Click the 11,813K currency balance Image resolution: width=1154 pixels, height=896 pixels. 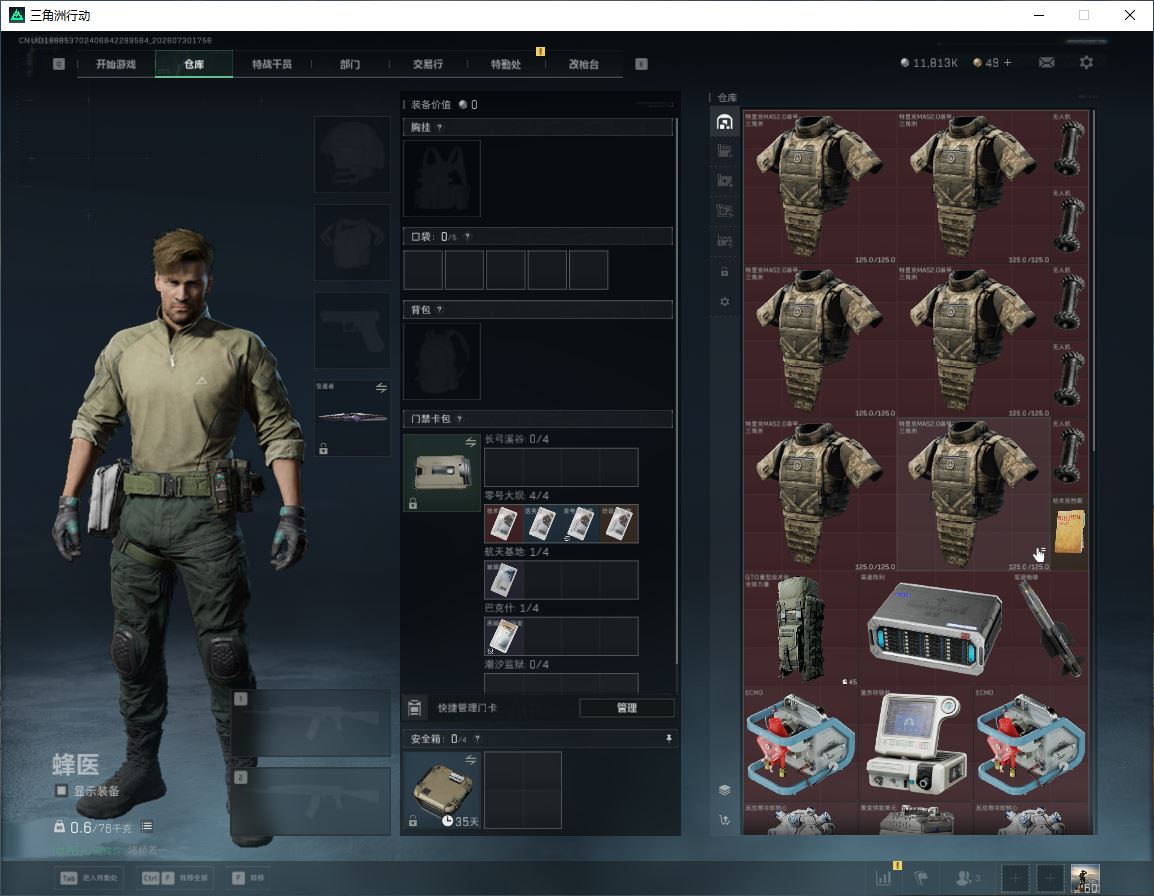(x=929, y=63)
